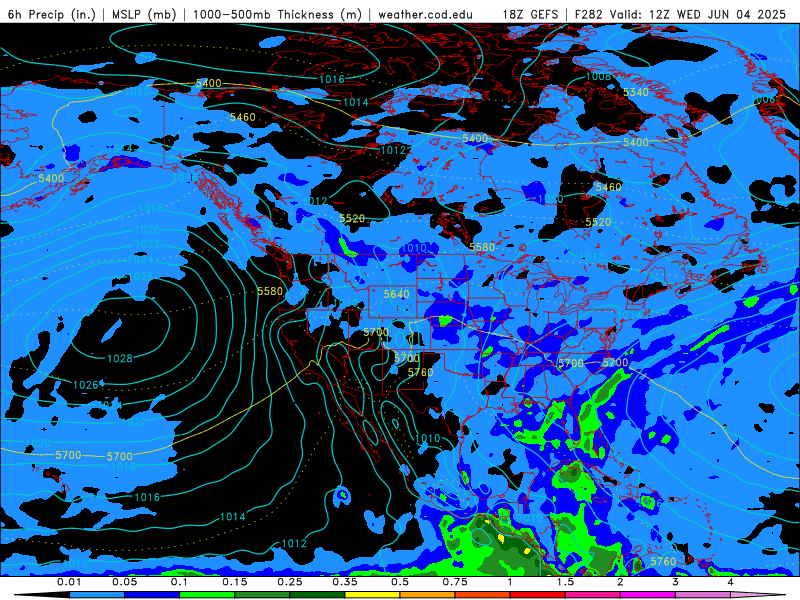Select the magenta 2 inch legend swatch

tap(648, 595)
